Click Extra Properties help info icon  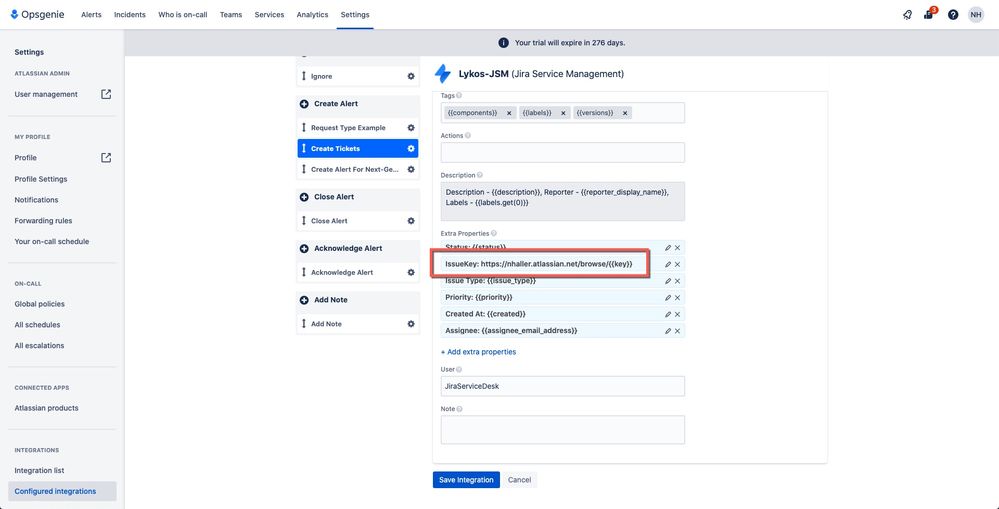(x=494, y=234)
